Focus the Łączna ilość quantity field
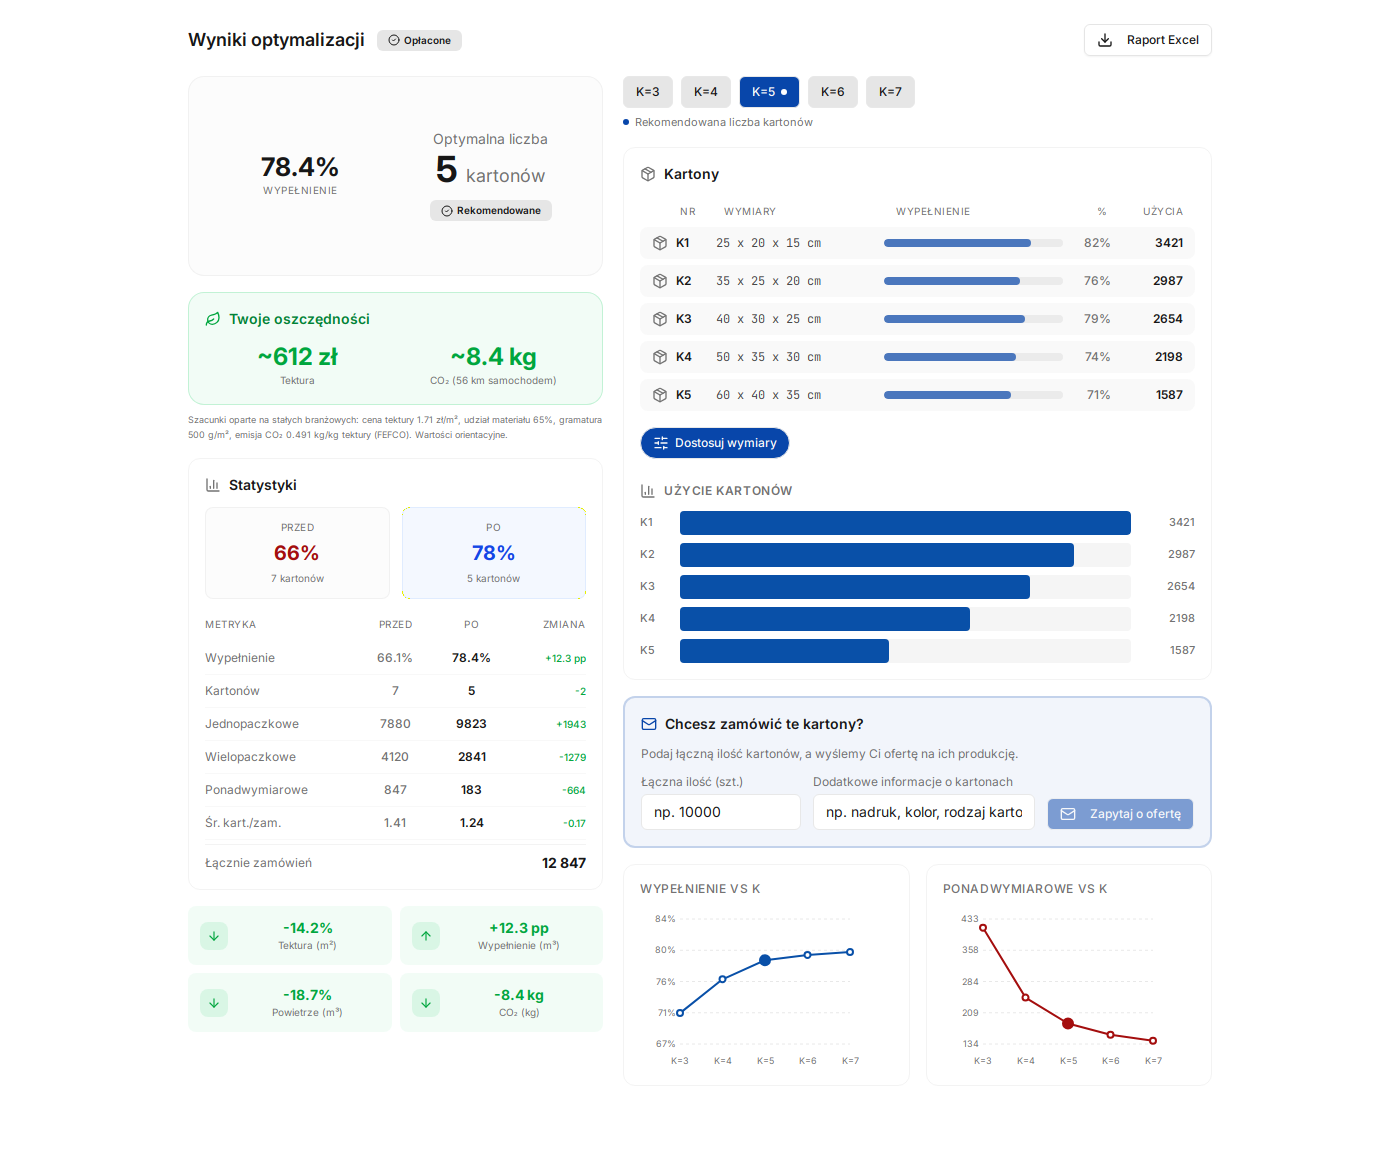This screenshot has height=1150, width=1400. [720, 812]
